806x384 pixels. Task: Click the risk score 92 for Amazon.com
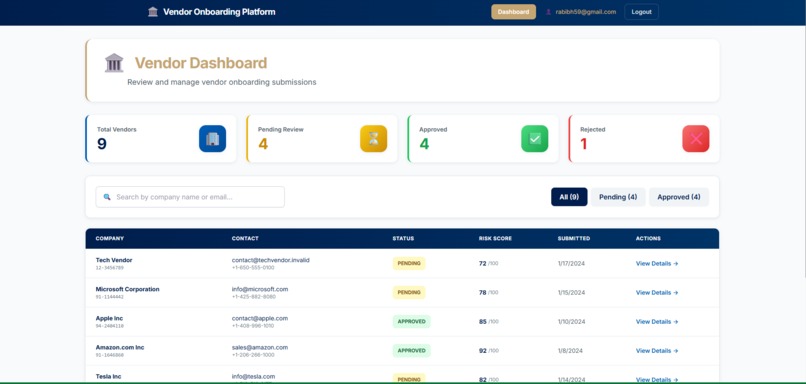pyautogui.click(x=483, y=351)
